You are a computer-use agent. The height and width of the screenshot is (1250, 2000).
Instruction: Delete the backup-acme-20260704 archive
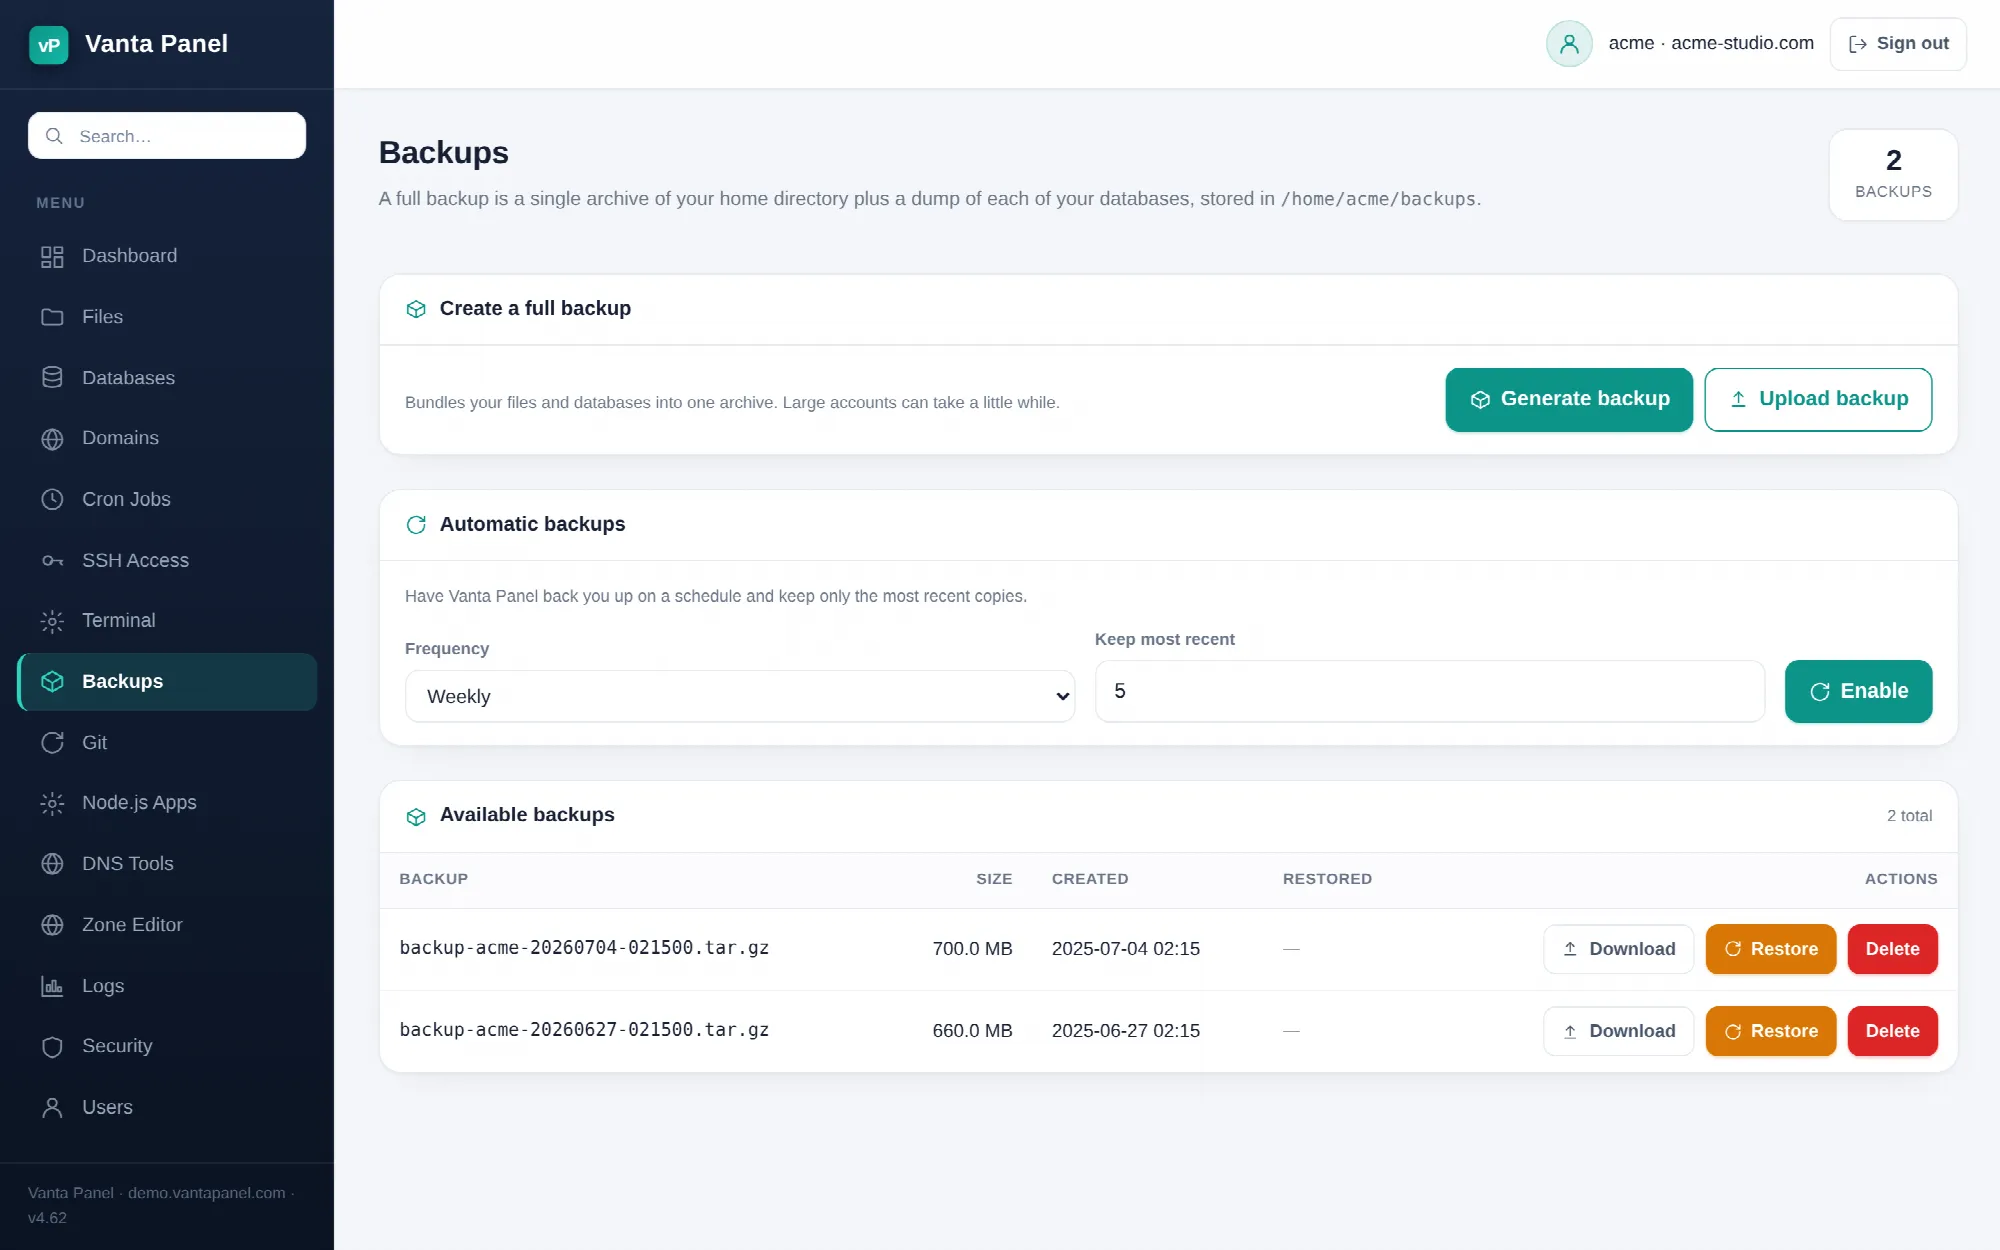pyautogui.click(x=1892, y=949)
